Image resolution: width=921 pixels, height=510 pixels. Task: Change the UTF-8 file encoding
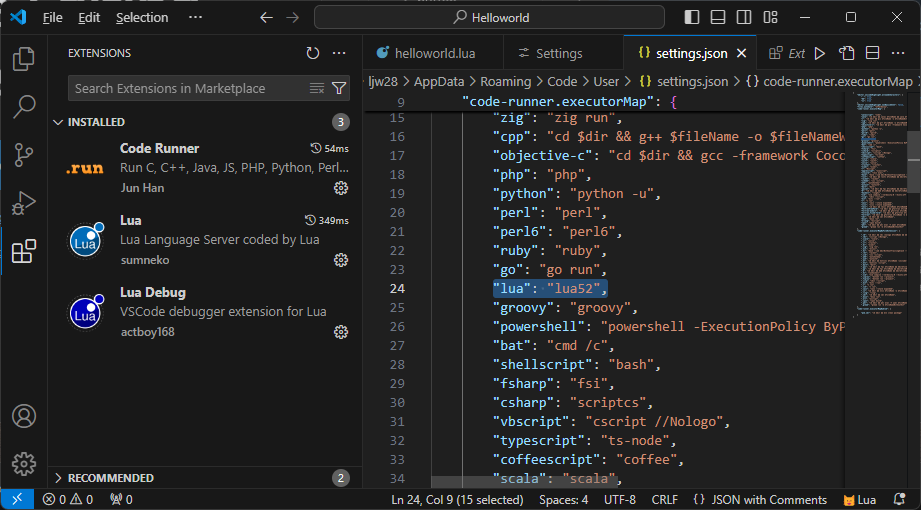(620, 500)
